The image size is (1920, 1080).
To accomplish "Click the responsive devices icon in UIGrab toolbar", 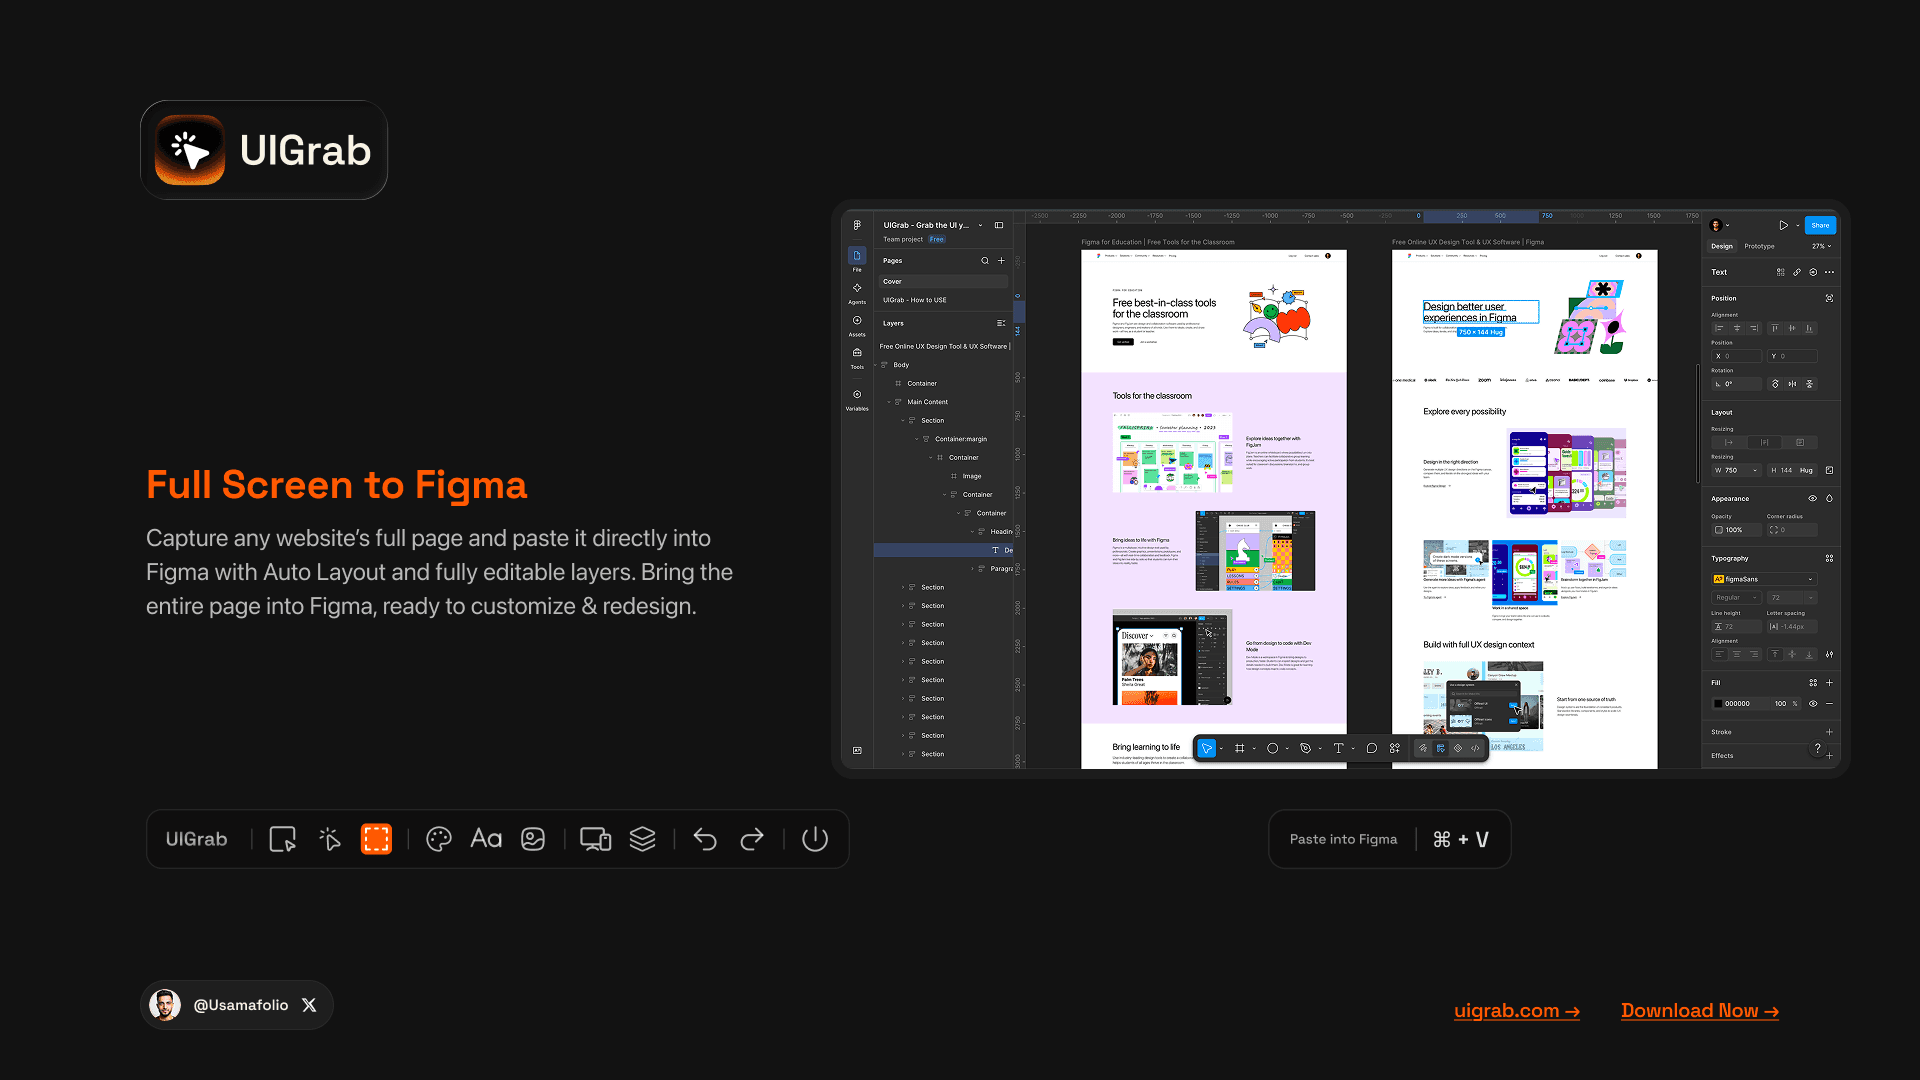I will click(595, 839).
